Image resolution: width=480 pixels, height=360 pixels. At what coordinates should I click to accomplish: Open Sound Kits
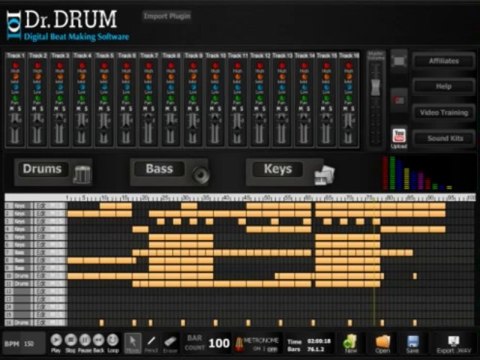pos(444,138)
